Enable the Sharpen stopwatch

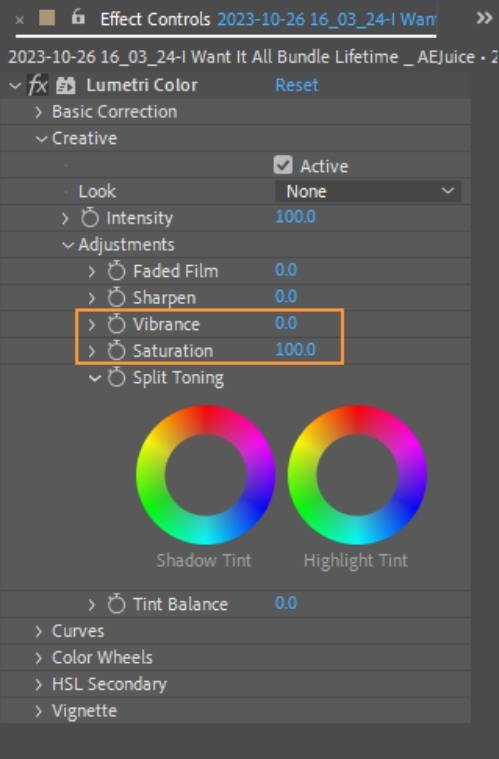point(116,298)
